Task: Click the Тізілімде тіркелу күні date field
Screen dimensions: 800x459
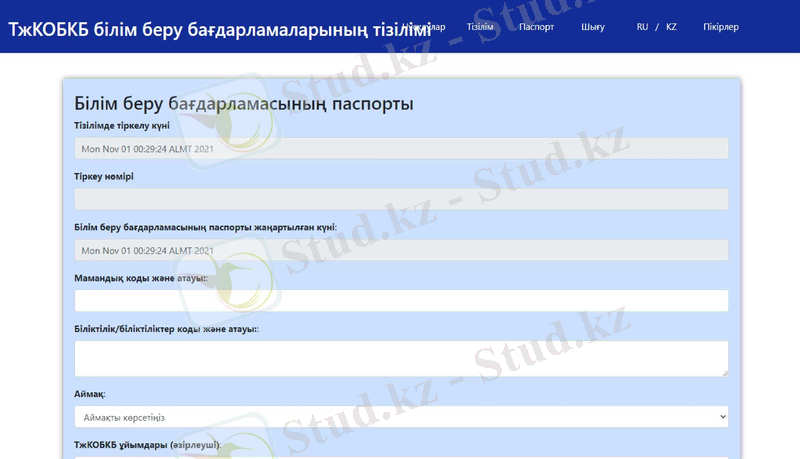Action: coord(401,149)
